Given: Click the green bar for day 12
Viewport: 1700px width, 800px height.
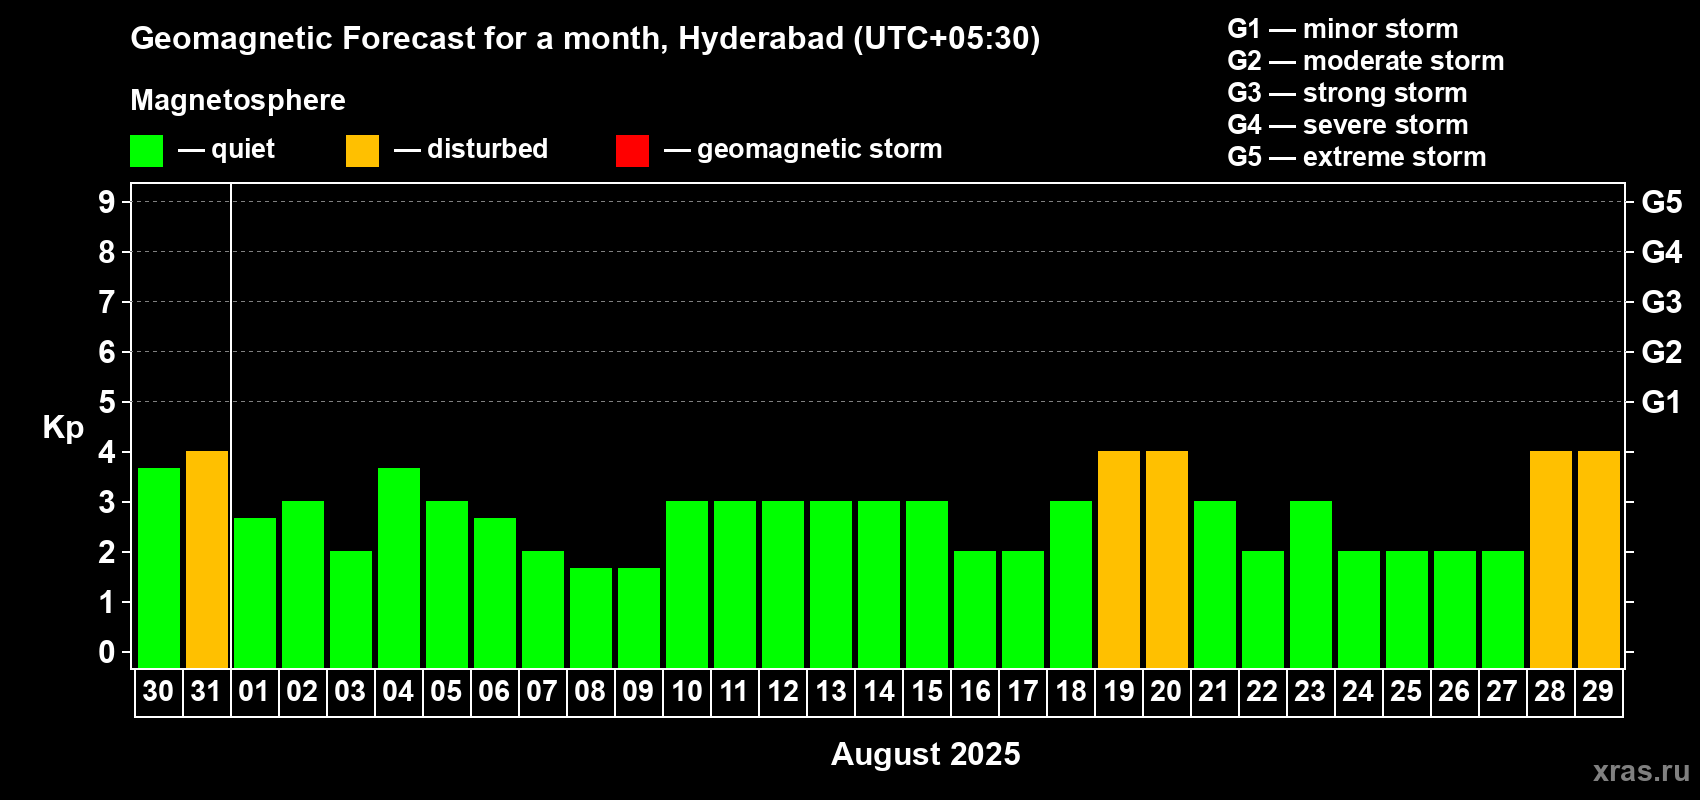Looking at the screenshot, I should pyautogui.click(x=783, y=585).
